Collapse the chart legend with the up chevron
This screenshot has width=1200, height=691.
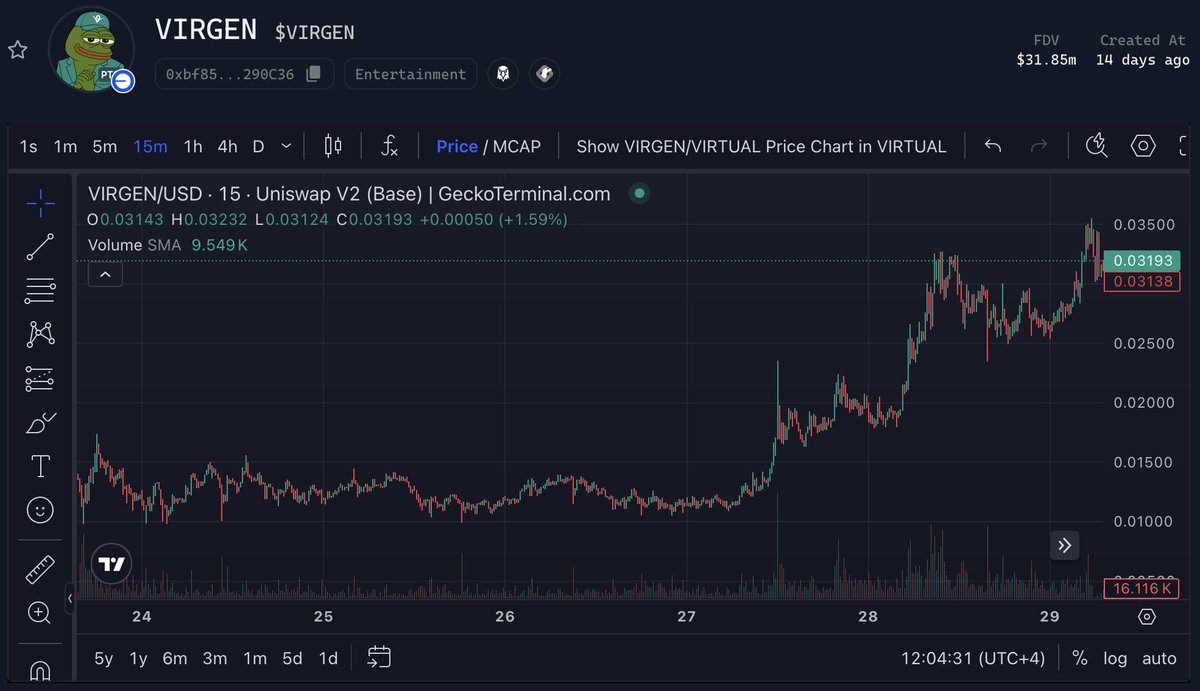click(105, 273)
